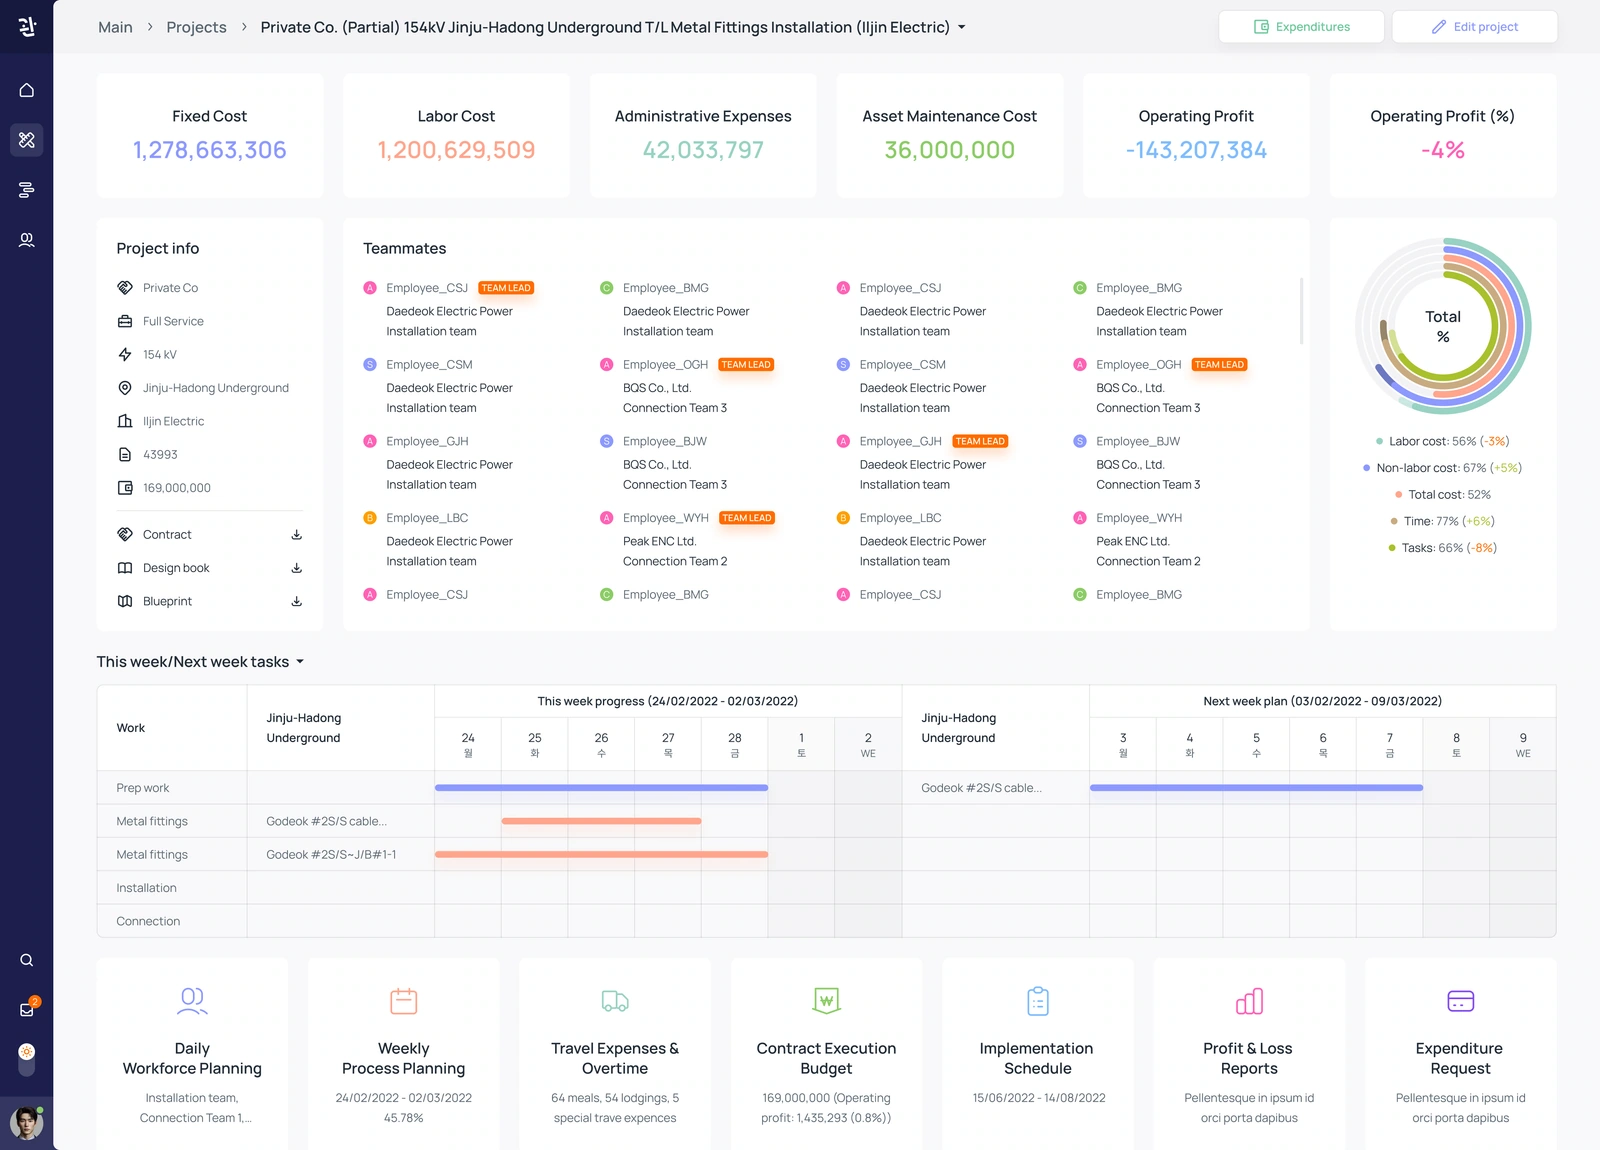Click Total cost: 52% legend entry
1600x1150 pixels.
(1443, 495)
